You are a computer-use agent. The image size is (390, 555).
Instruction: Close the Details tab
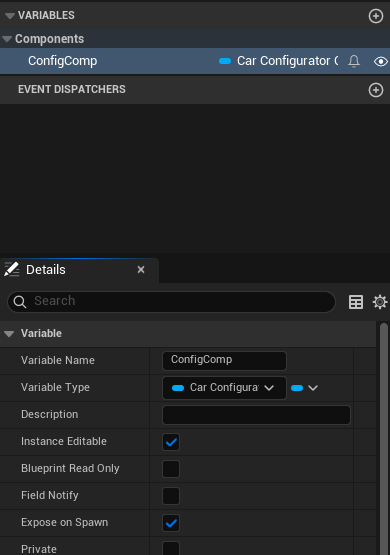click(141, 270)
